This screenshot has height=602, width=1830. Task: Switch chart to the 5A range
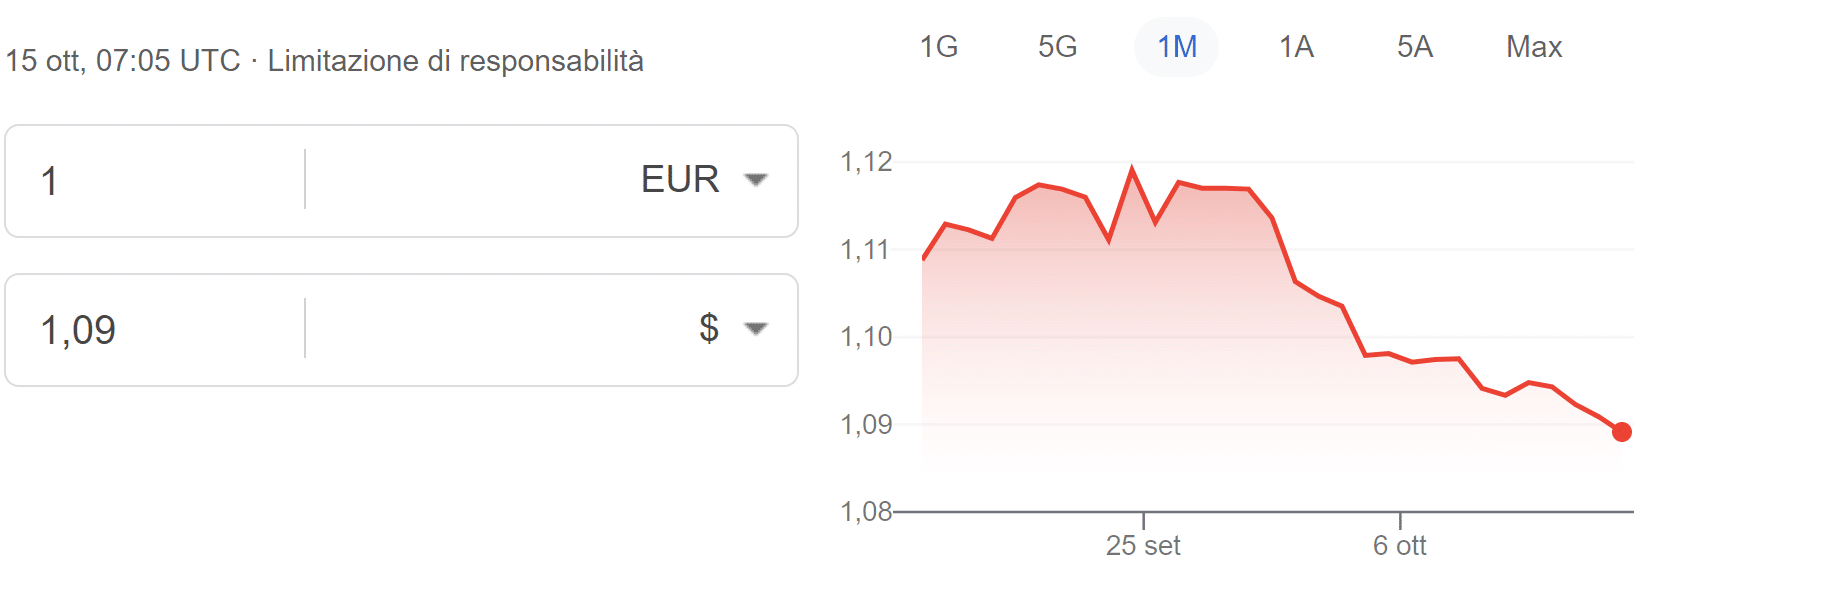tap(1415, 47)
